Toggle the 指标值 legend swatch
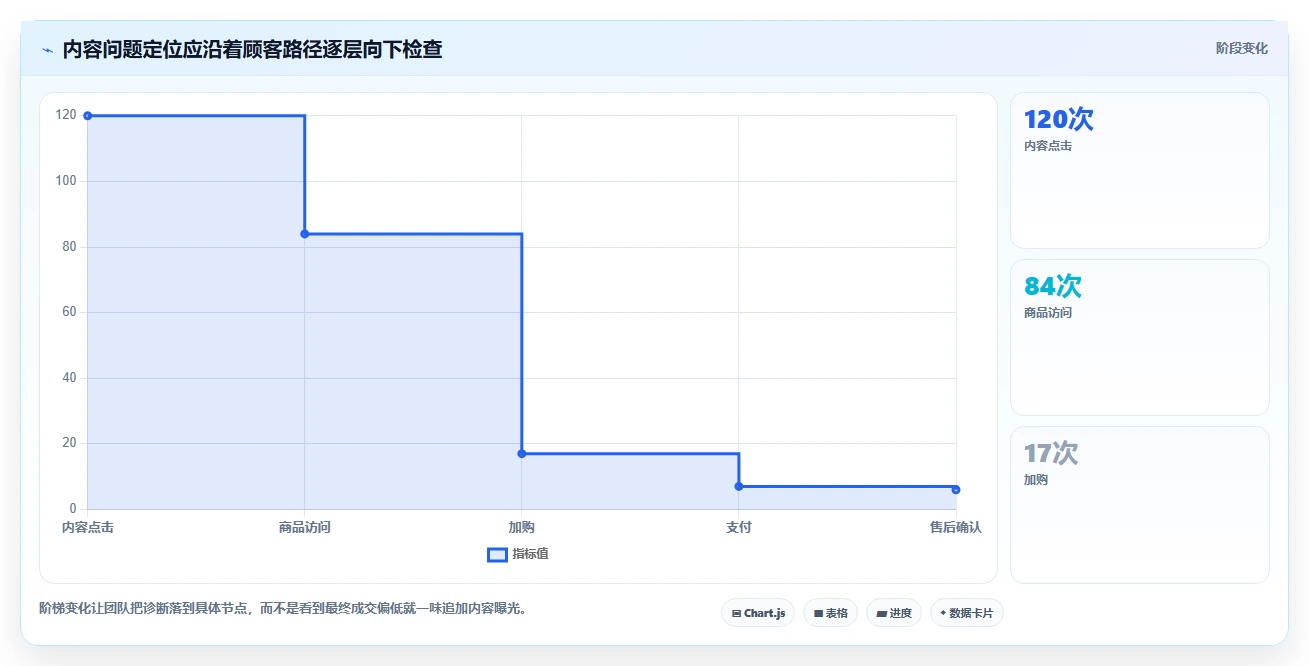The height and width of the screenshot is (666, 1309). click(x=497, y=555)
